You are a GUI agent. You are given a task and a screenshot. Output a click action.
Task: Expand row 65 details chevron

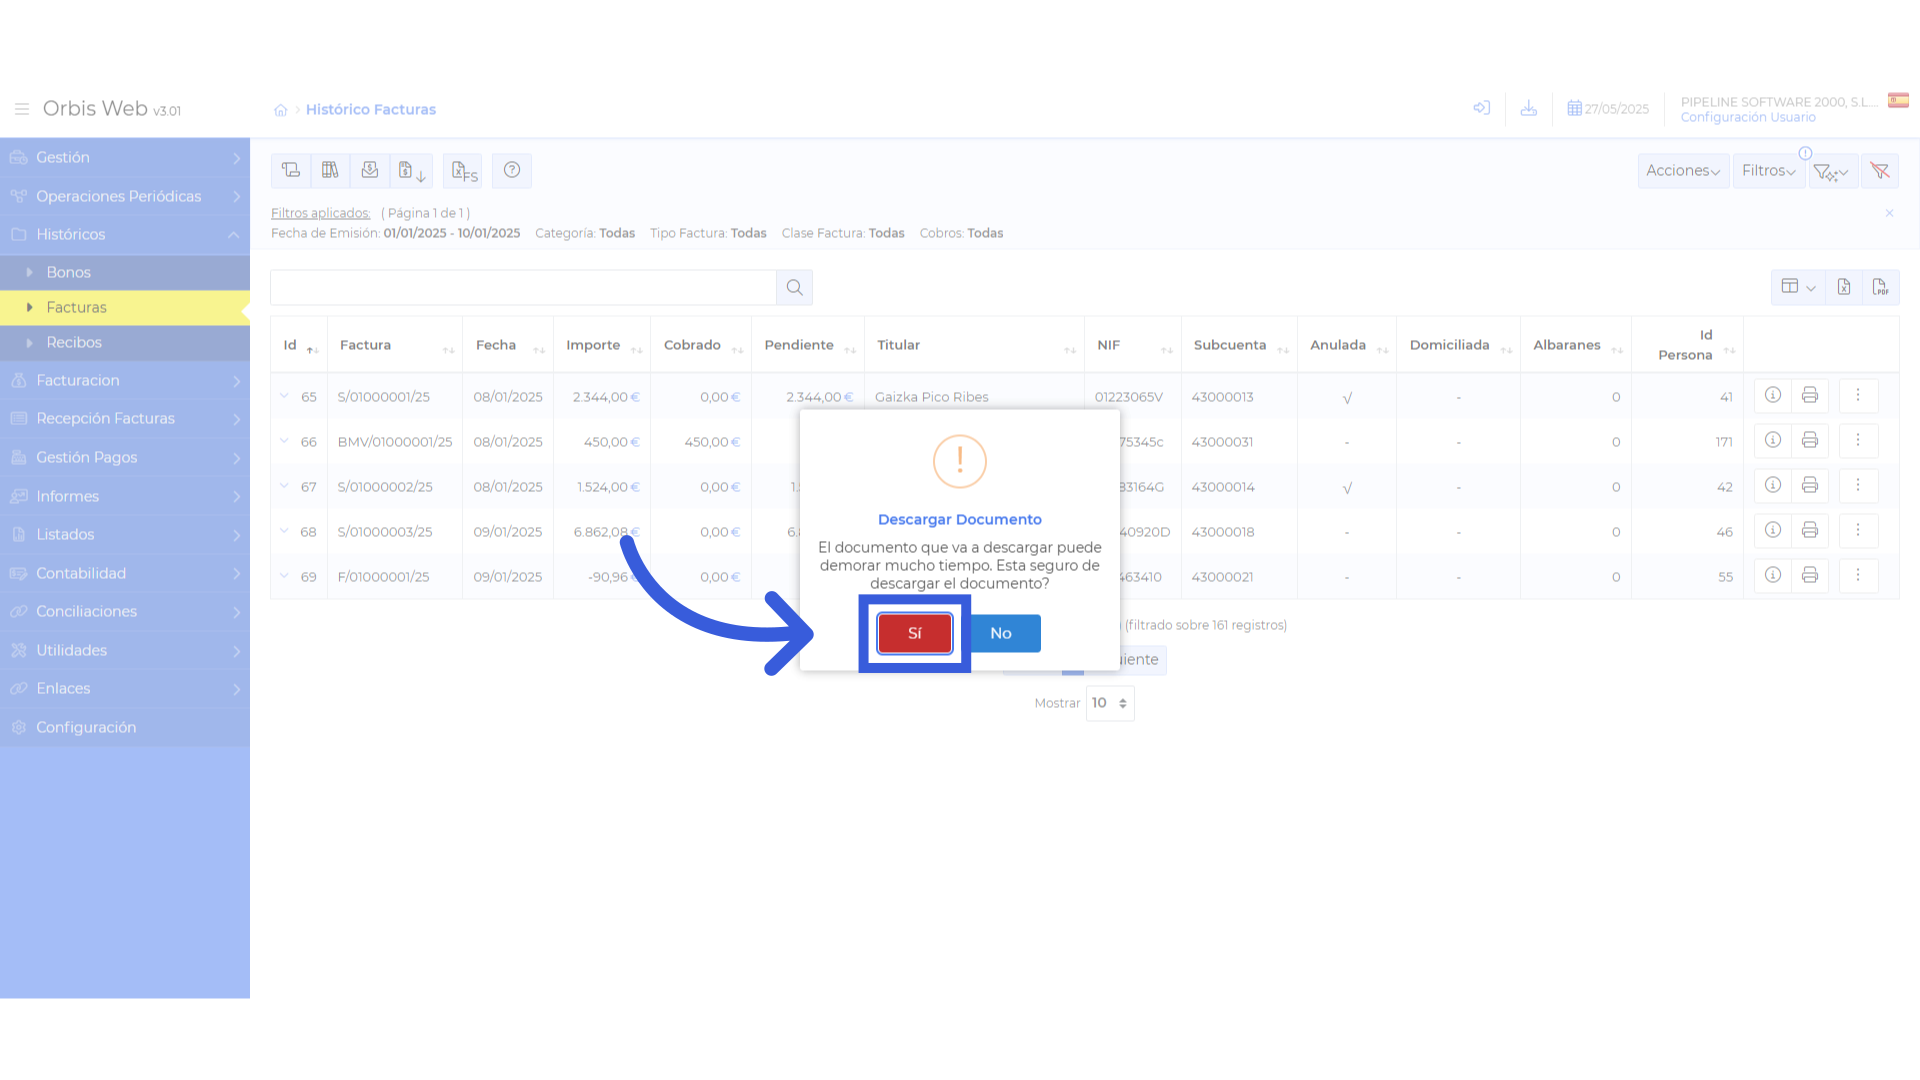[x=284, y=396]
